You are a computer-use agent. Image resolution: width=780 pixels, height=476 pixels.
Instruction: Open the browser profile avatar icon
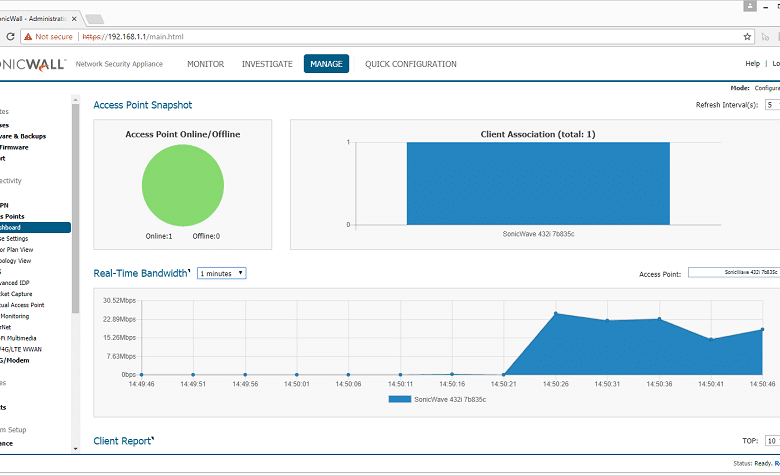coord(750,6)
